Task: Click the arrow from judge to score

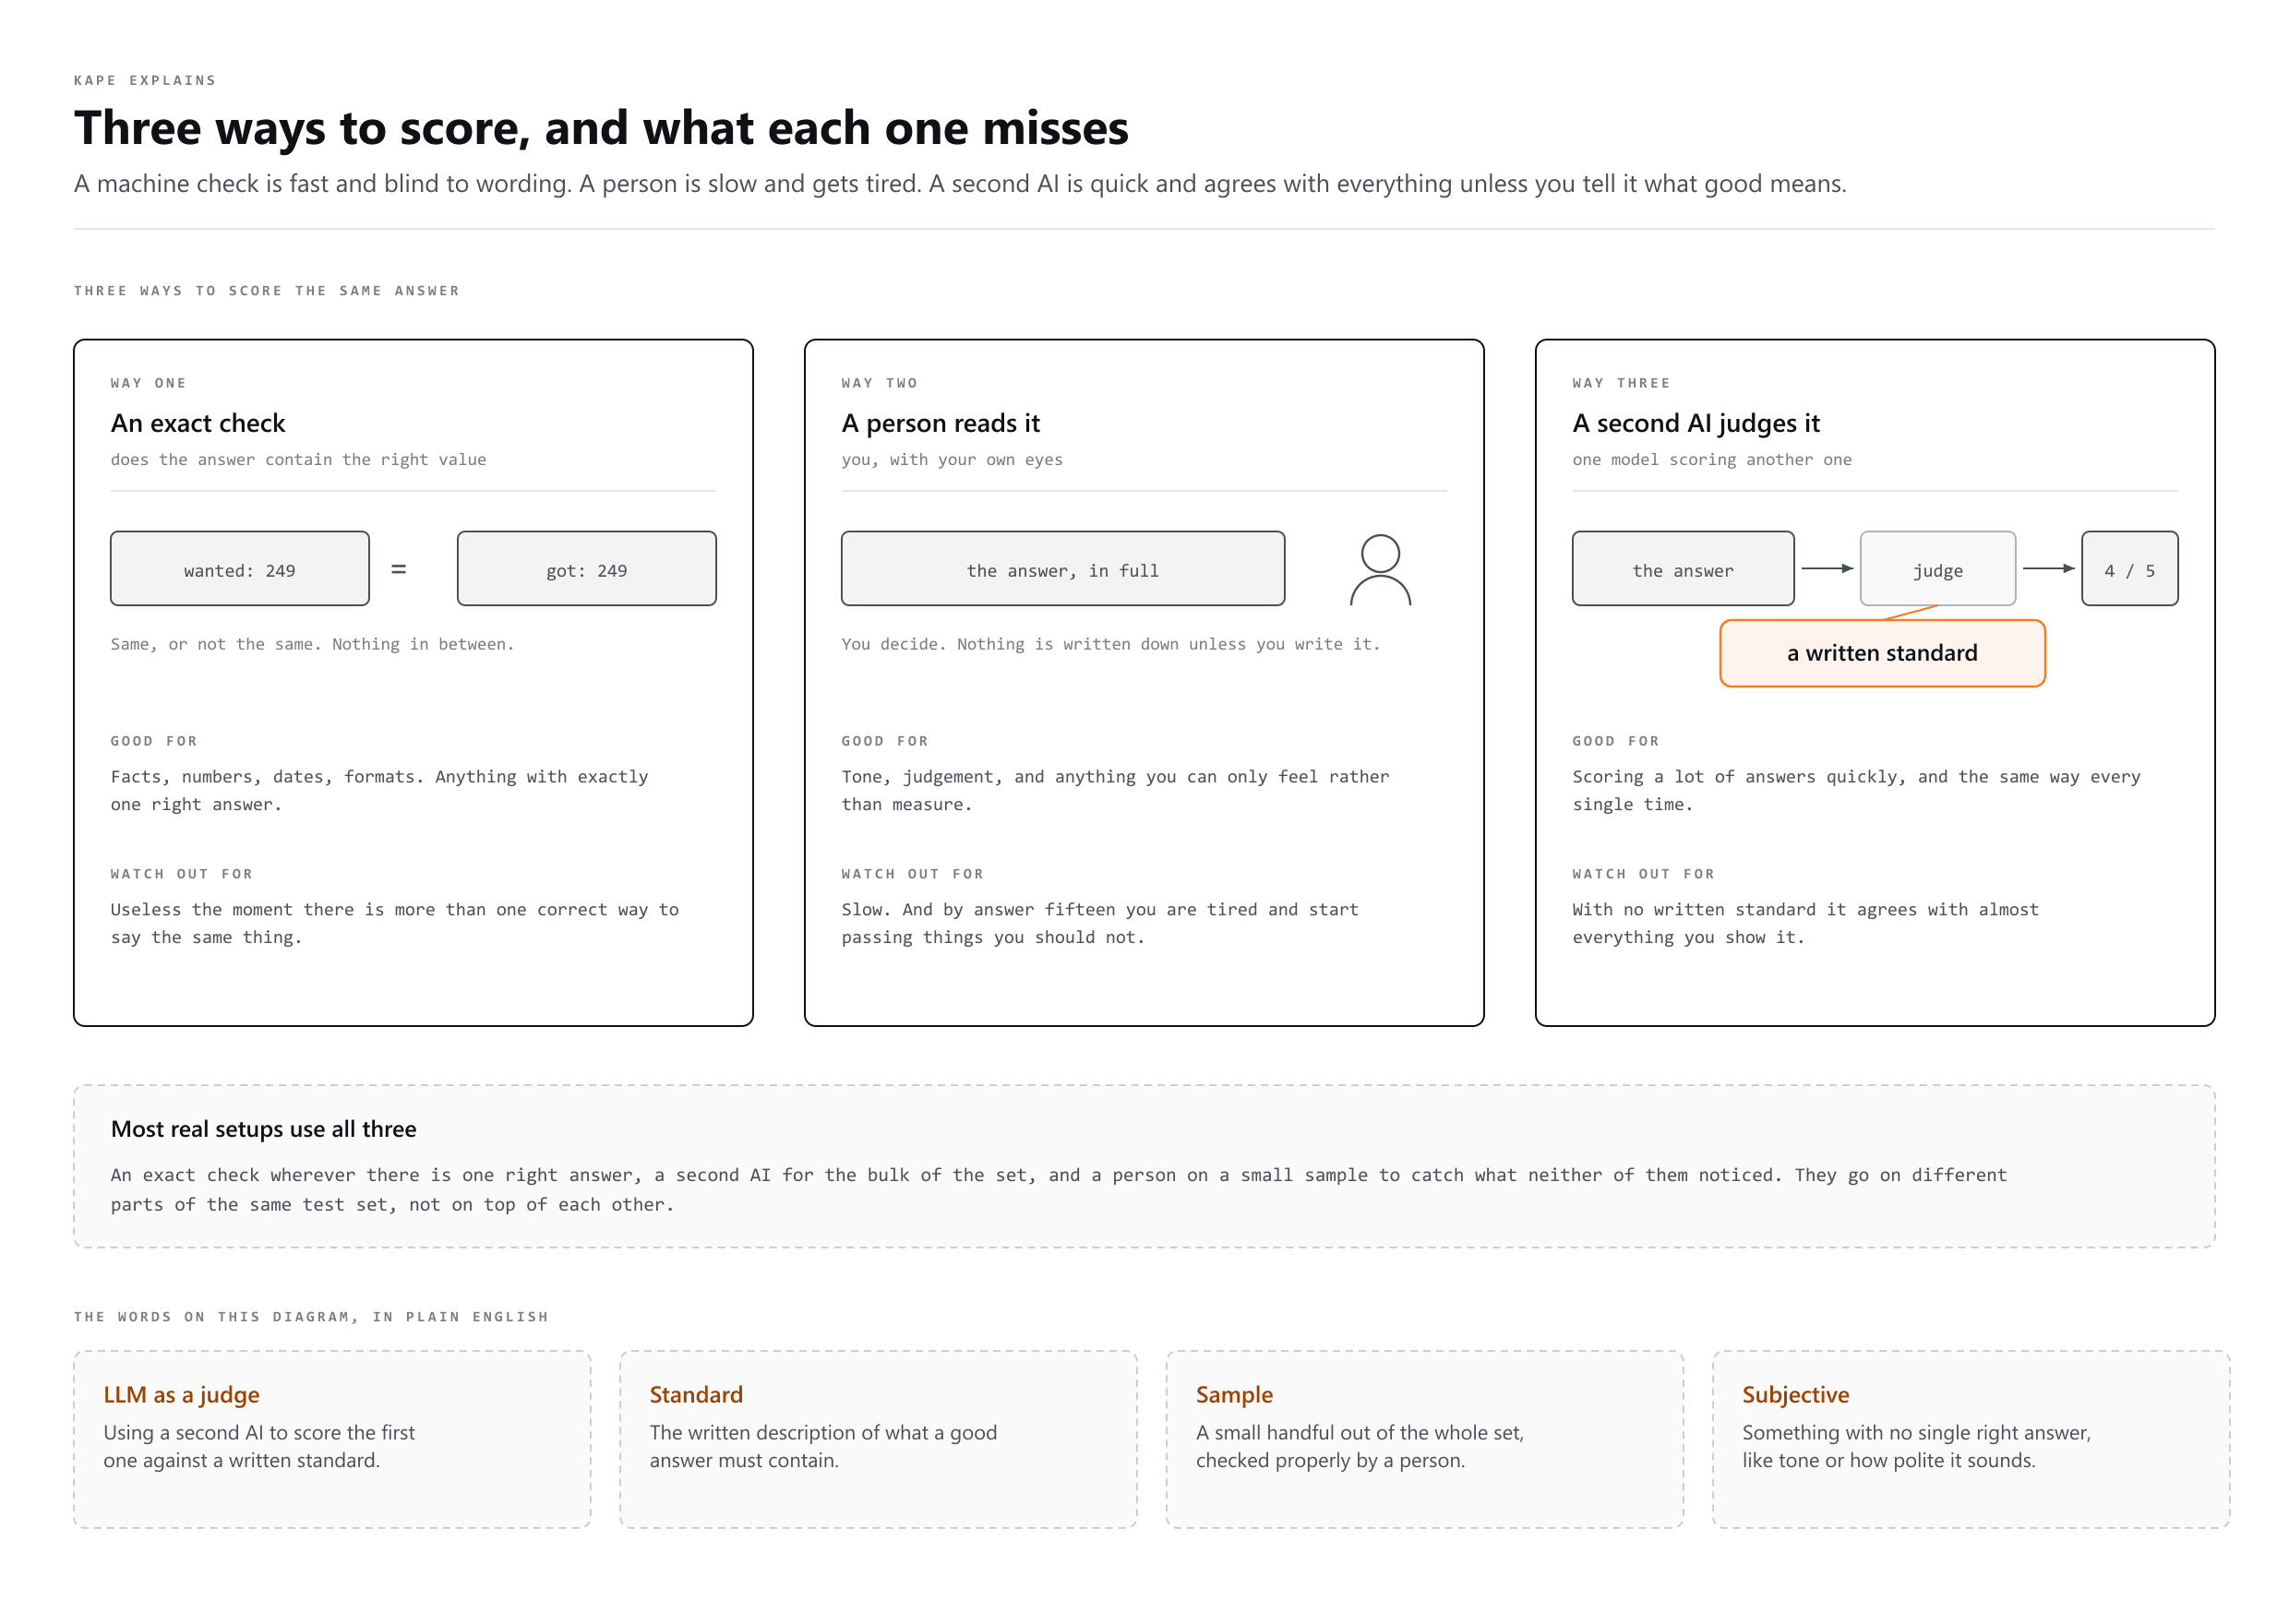Action: coord(2048,568)
